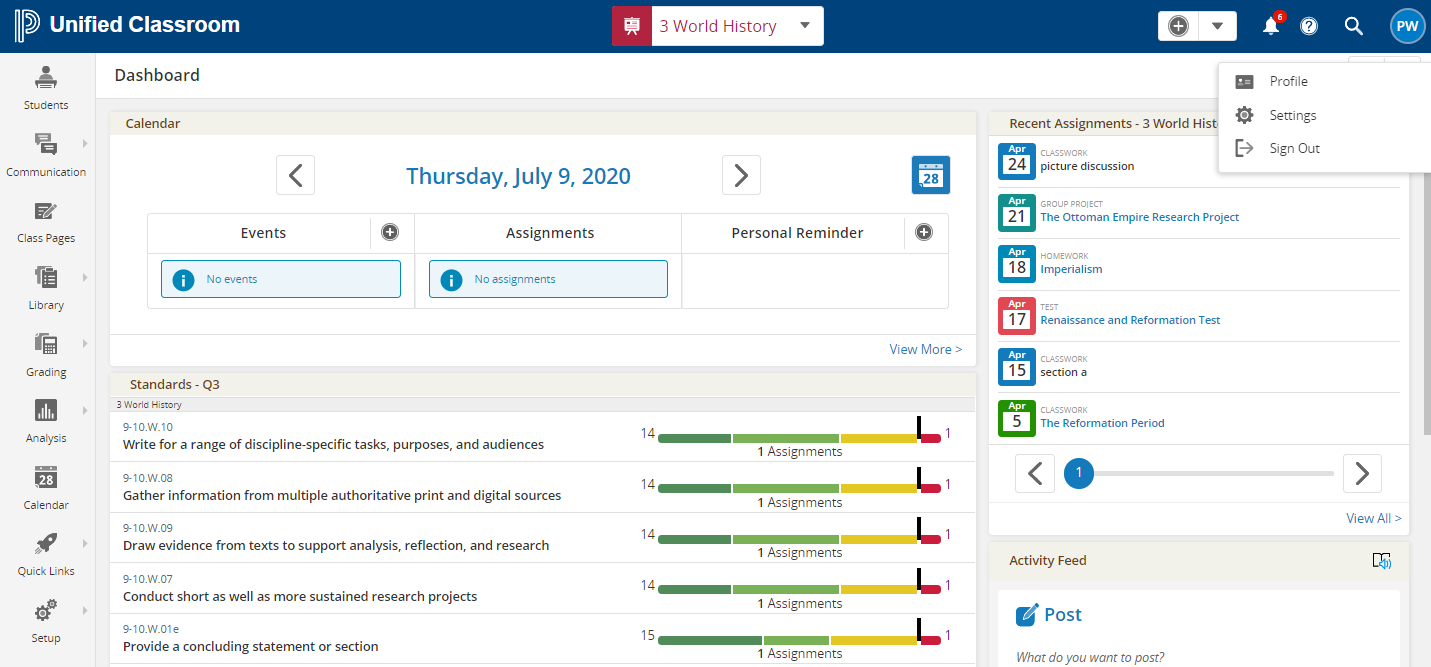
Task: Open the notifications bell
Action: [x=1270, y=26]
